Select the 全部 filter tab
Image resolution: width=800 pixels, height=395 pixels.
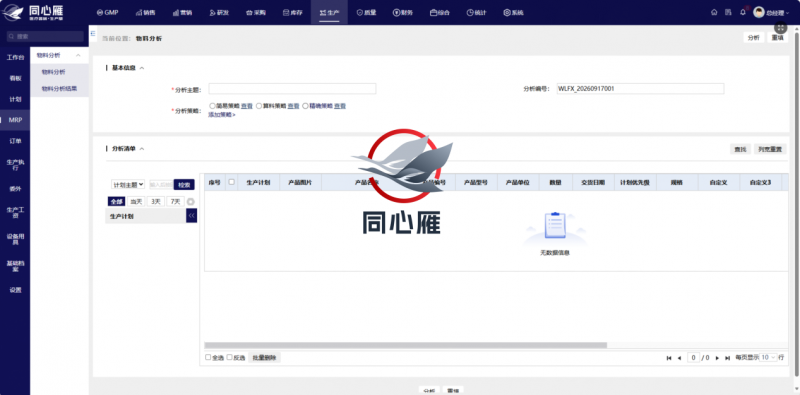point(116,202)
